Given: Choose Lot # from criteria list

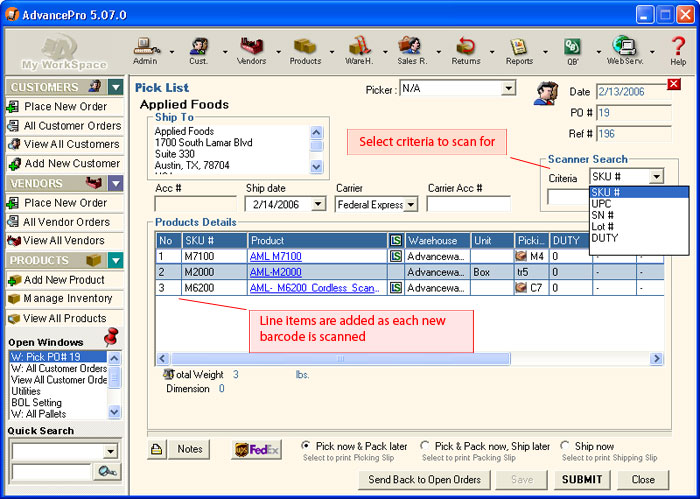Looking at the screenshot, I should click(639, 227).
